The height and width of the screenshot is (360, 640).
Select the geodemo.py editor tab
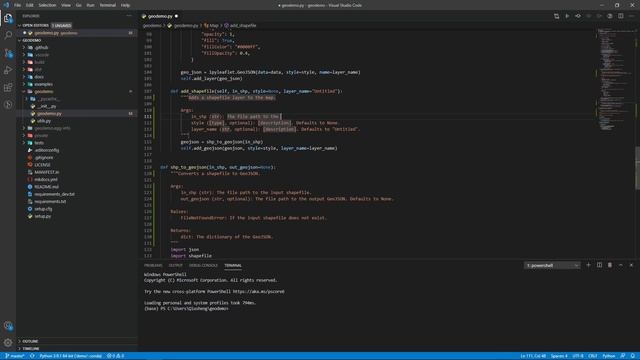tap(160, 16)
